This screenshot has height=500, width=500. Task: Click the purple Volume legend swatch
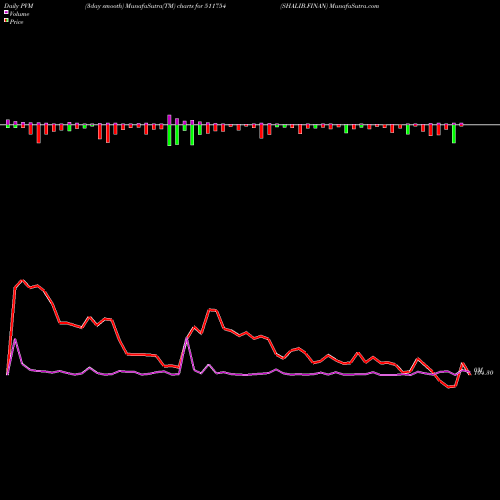tap(6, 12)
